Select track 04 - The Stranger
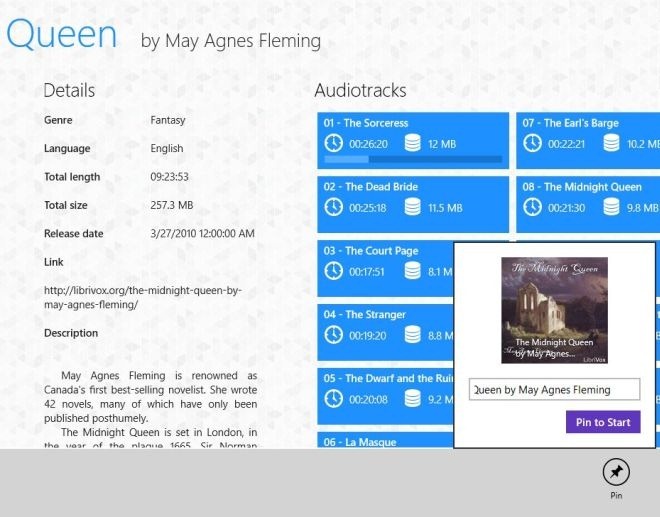The image size is (660, 517). point(385,333)
